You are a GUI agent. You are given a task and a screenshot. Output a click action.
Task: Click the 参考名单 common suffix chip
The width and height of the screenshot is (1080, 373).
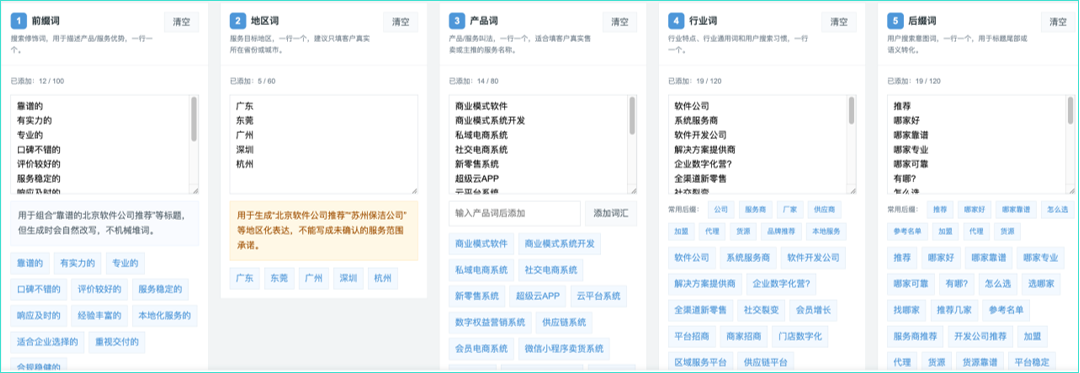(908, 231)
